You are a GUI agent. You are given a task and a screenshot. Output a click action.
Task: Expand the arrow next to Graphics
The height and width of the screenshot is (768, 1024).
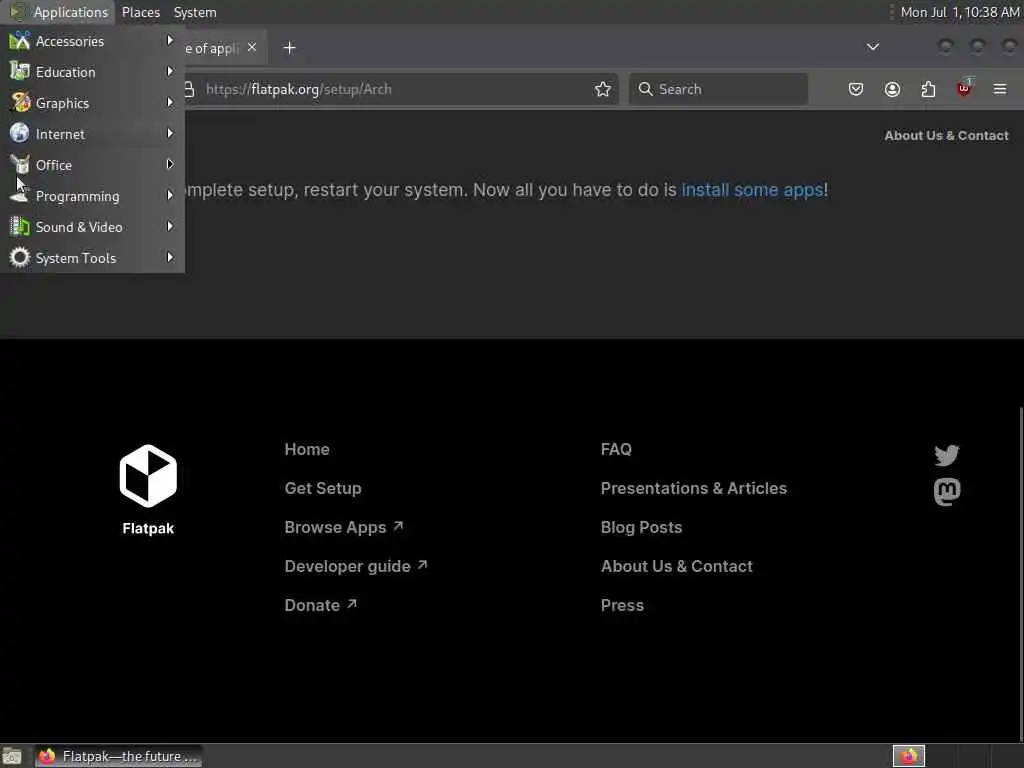(170, 103)
